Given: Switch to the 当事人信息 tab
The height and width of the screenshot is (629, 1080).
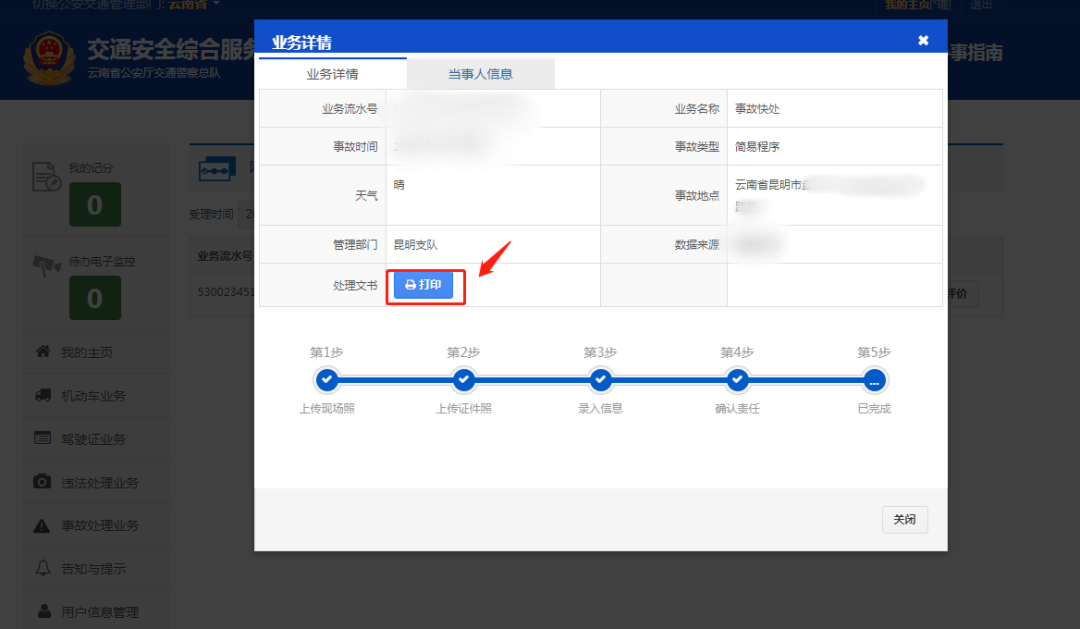Looking at the screenshot, I should pyautogui.click(x=480, y=74).
